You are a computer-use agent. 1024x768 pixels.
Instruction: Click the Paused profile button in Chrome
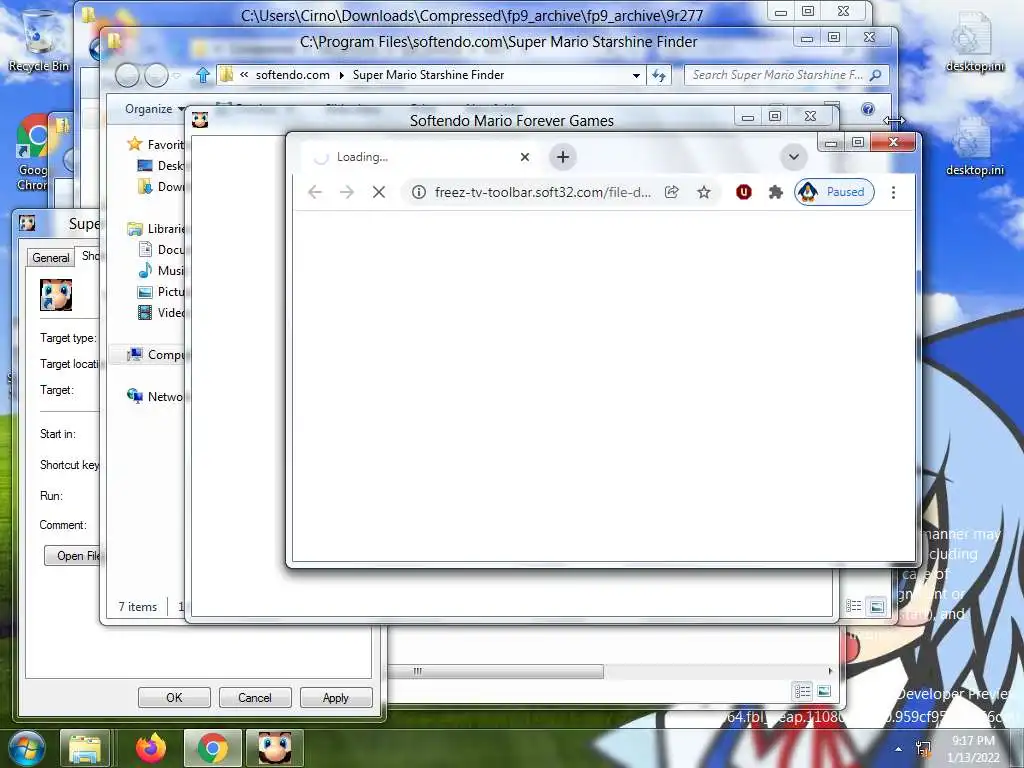coord(834,192)
